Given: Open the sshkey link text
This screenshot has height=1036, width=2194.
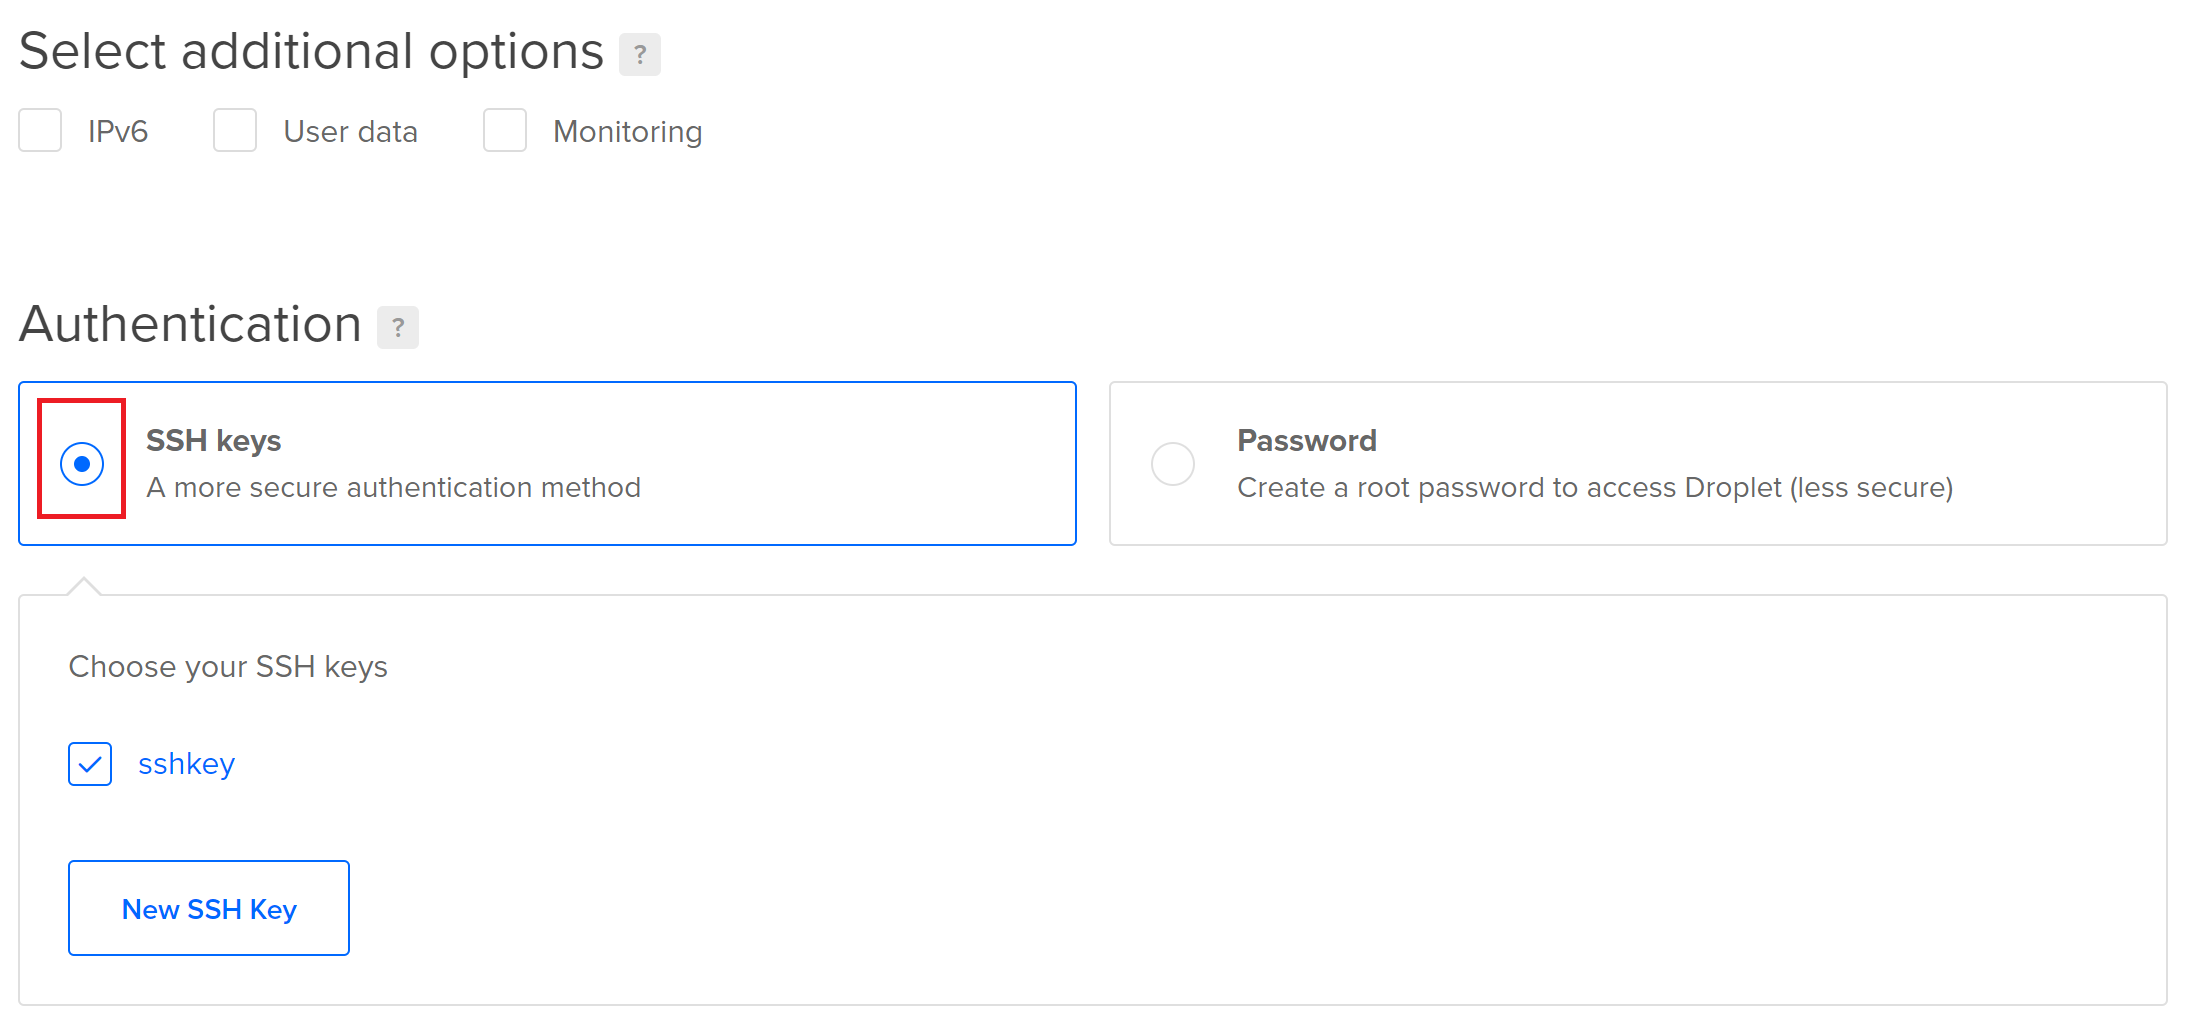Looking at the screenshot, I should [186, 764].
